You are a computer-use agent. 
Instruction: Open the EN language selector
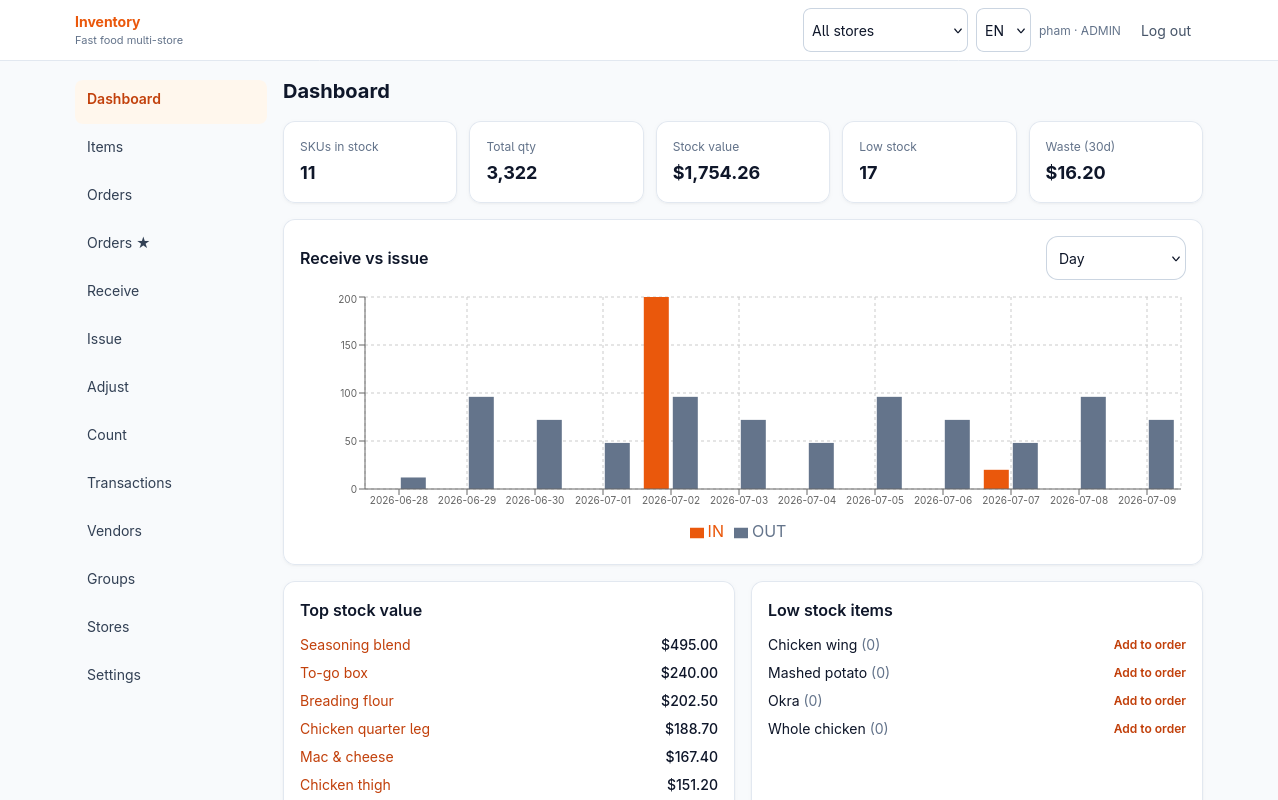tap(1003, 30)
